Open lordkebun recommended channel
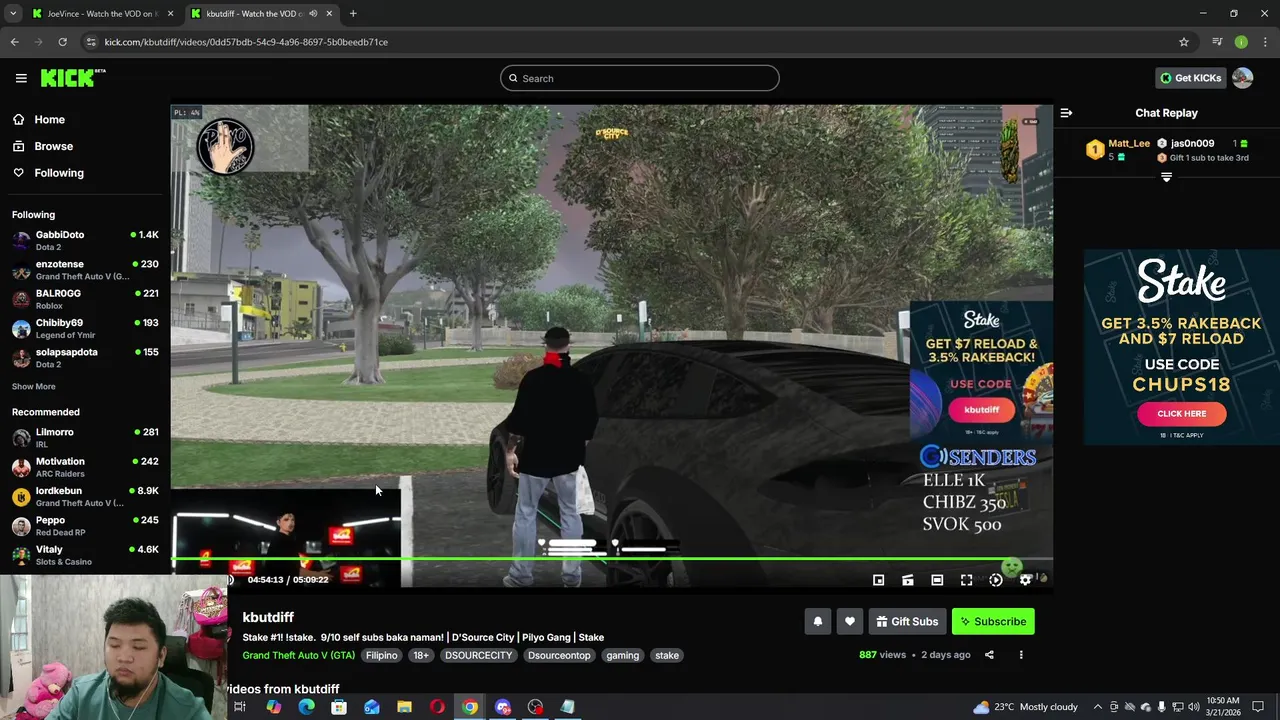The width and height of the screenshot is (1280, 720). point(85,496)
